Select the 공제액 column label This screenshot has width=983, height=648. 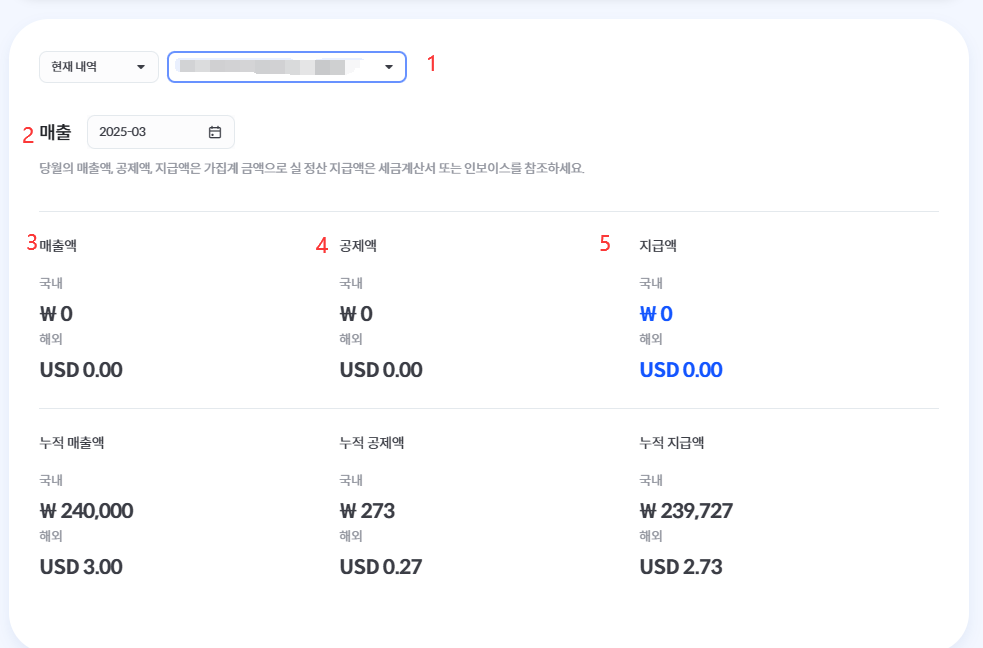point(358,246)
